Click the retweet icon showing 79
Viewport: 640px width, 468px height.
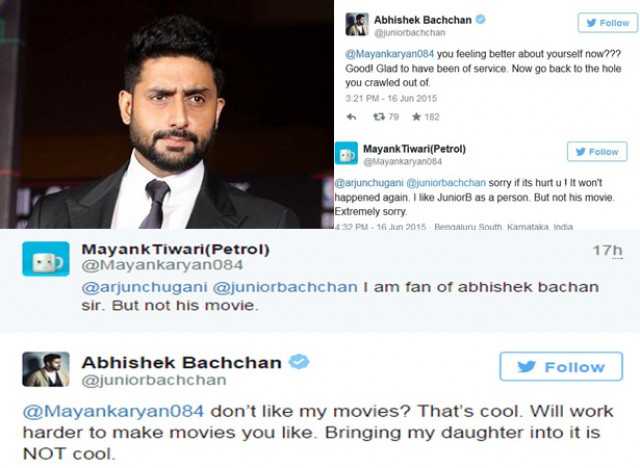click(379, 117)
